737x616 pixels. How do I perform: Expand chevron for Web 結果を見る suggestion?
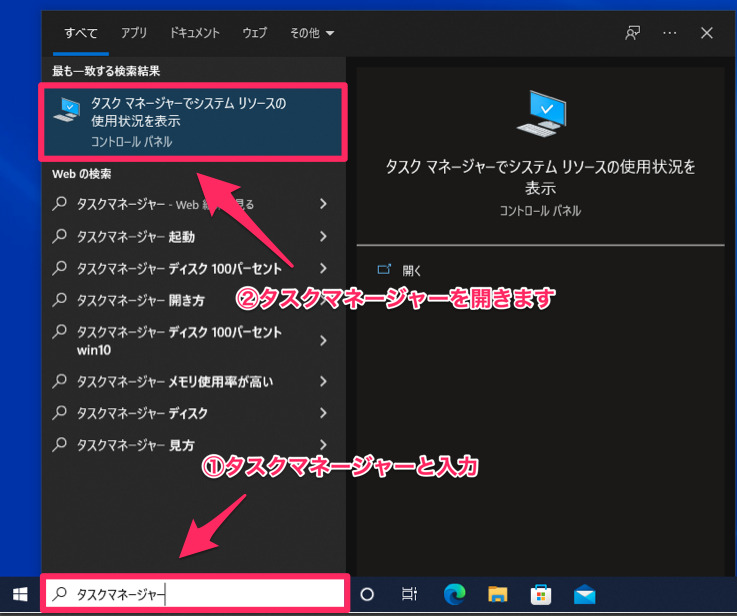tap(323, 204)
